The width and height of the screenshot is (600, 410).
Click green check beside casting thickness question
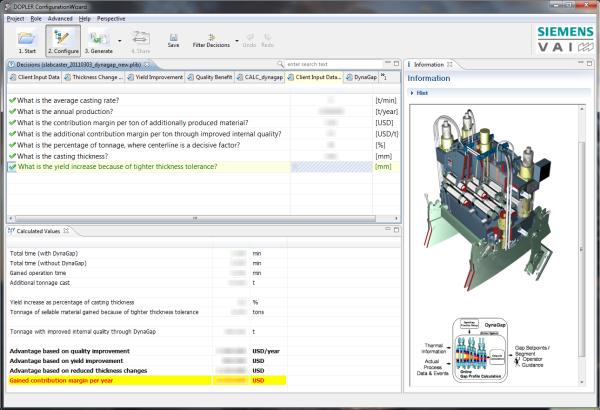12,156
